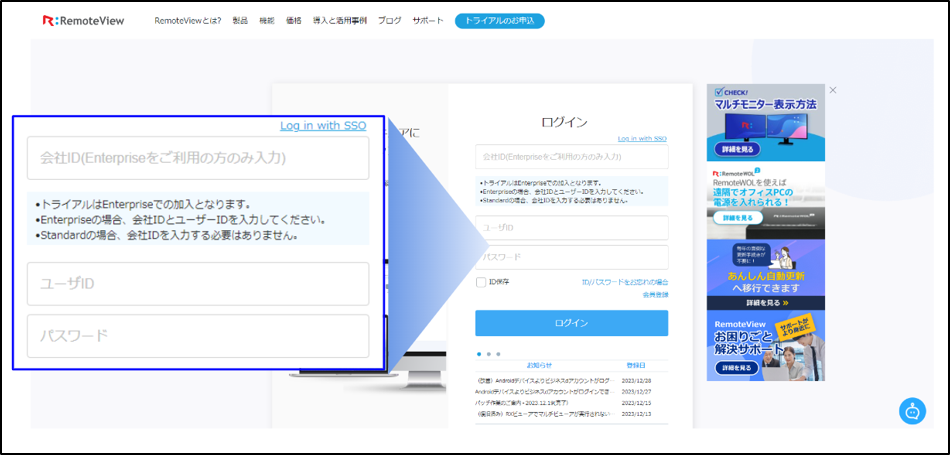The height and width of the screenshot is (455, 950).
Task: Tick the ID保存 checkbox
Action: point(481,282)
